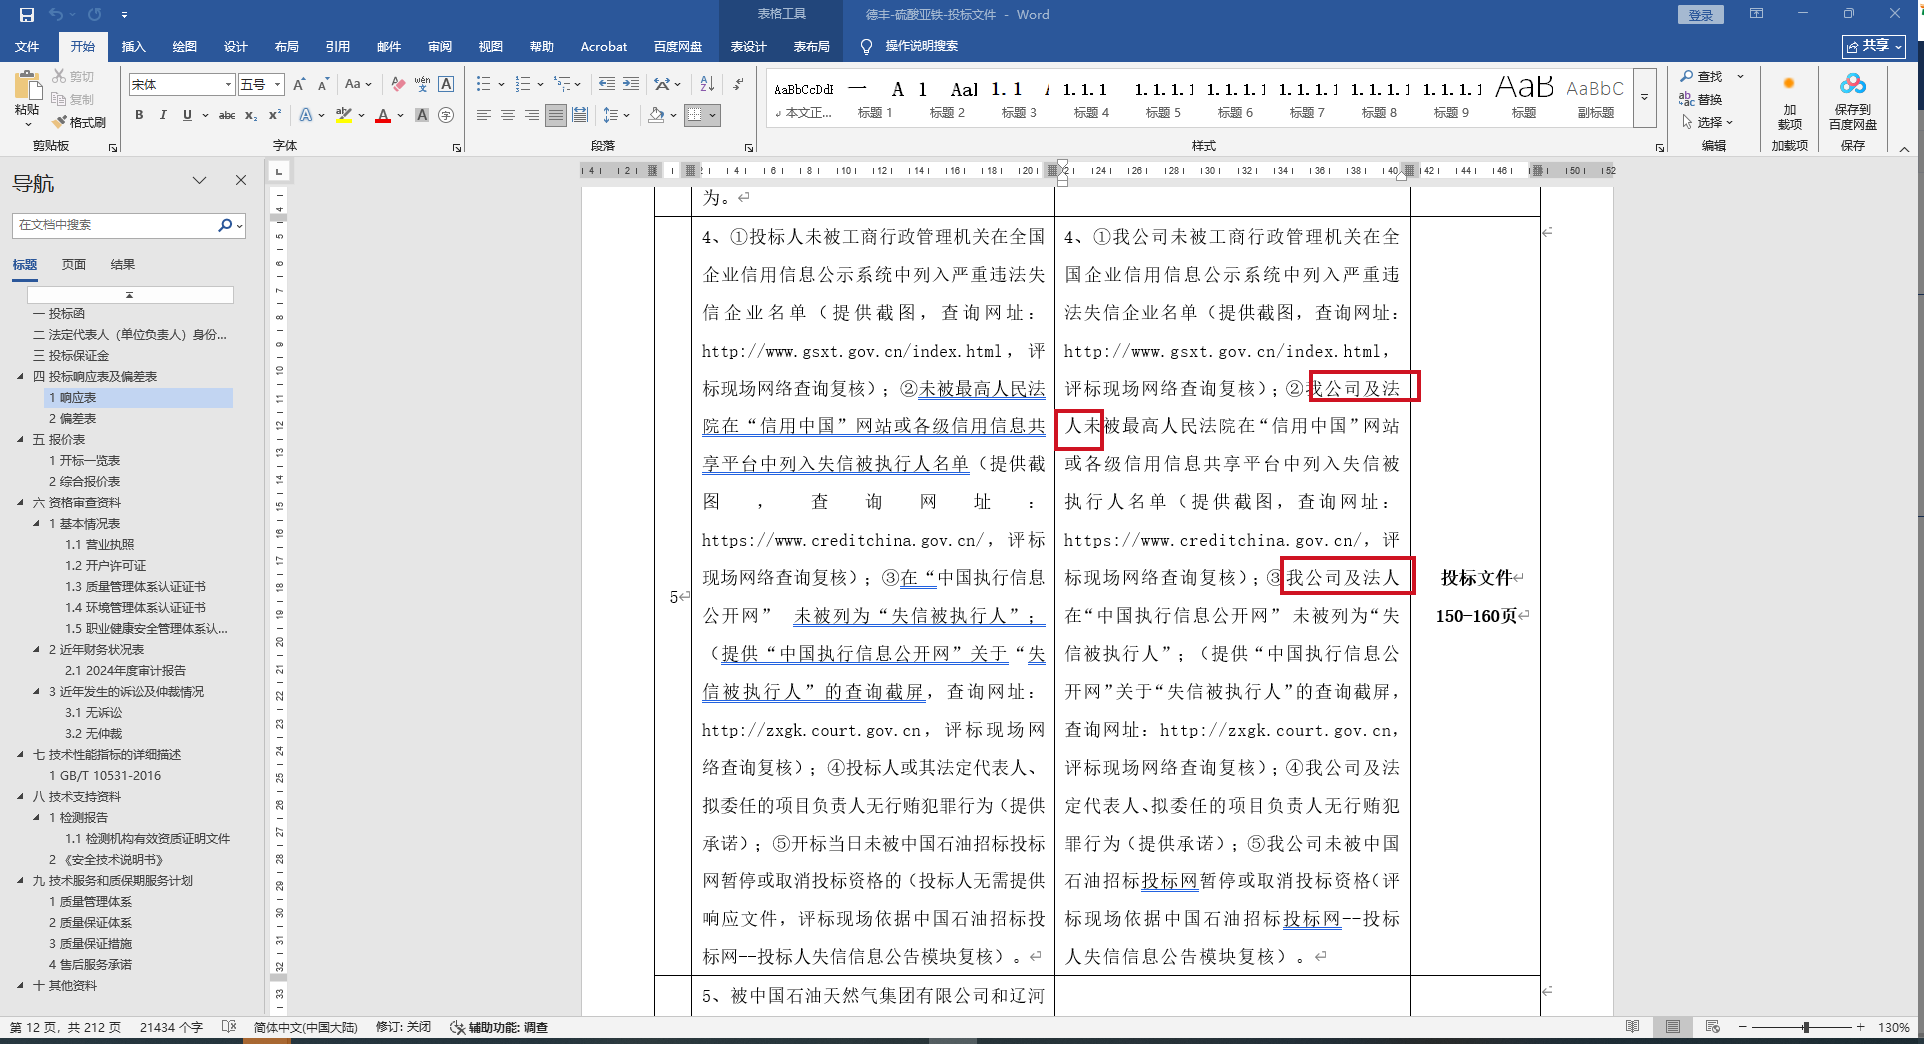Apply the red font color
Image resolution: width=1924 pixels, height=1044 pixels.
tap(382, 116)
